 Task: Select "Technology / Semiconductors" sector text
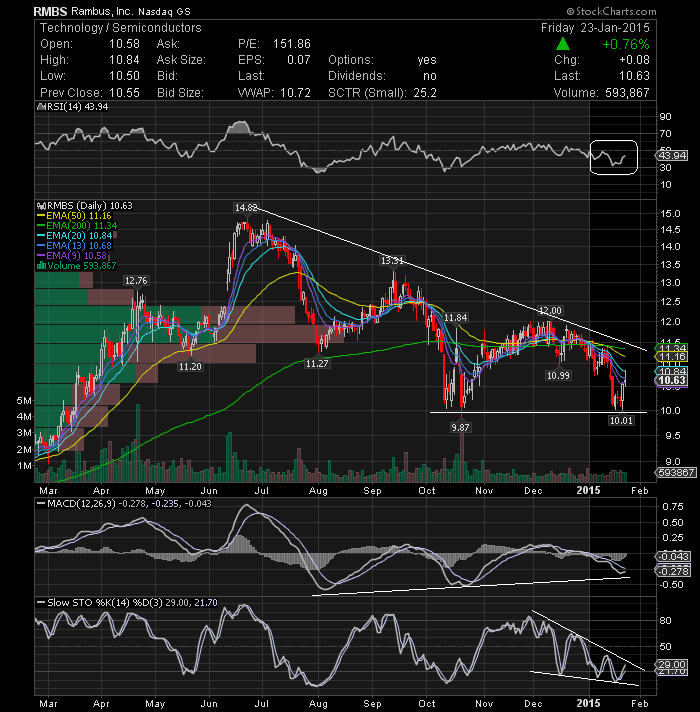point(121,28)
